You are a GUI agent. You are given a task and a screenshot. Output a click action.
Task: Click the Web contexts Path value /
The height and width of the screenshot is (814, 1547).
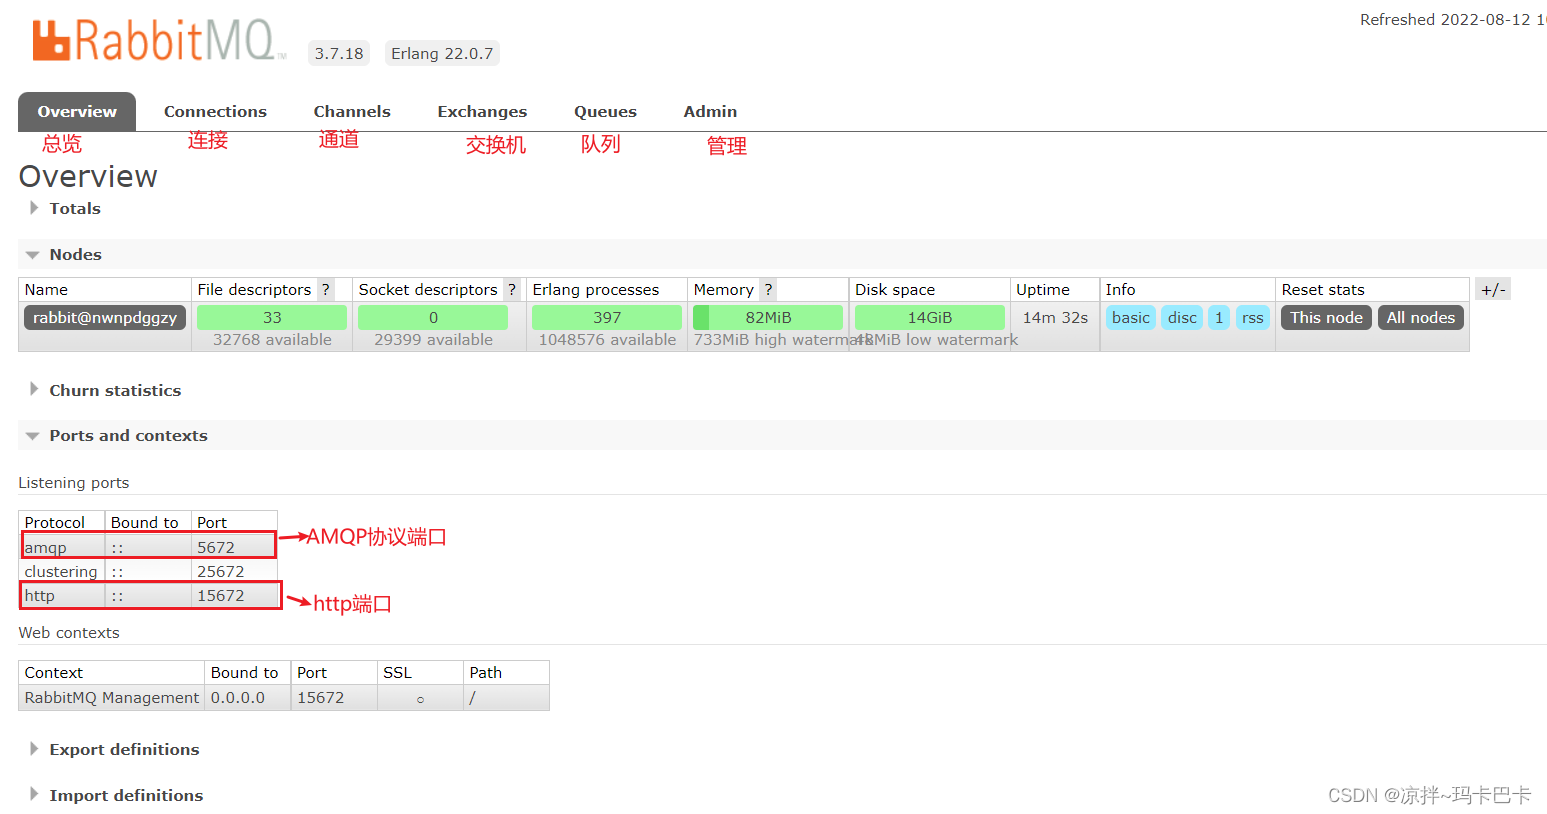point(472,698)
